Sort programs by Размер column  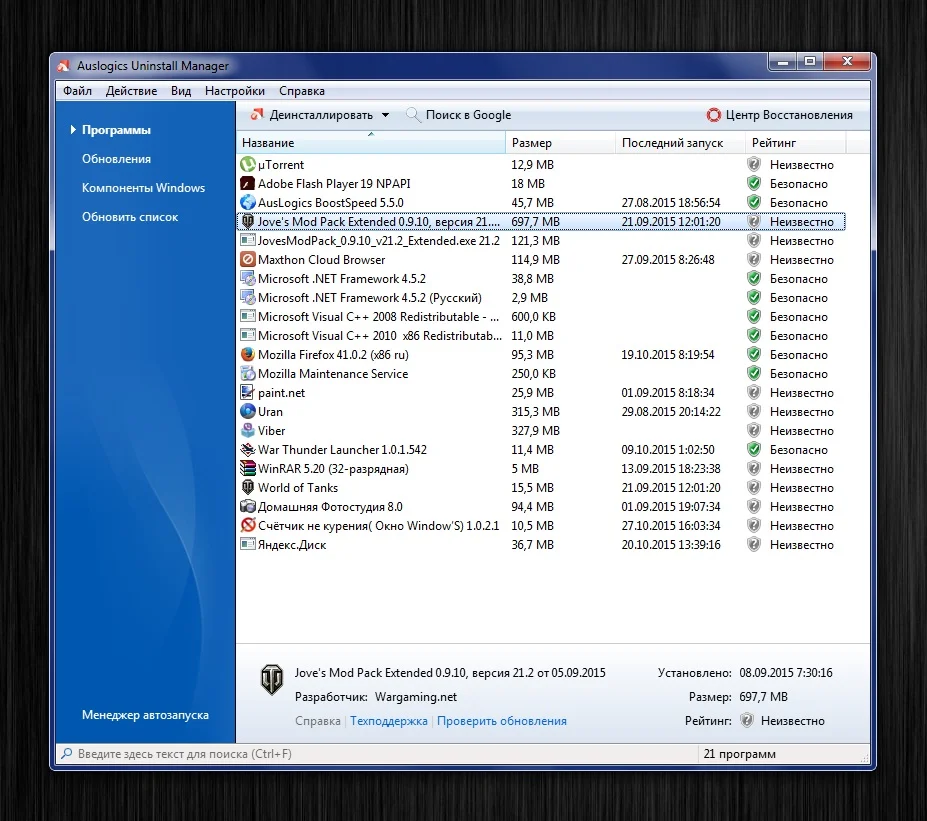tap(560, 143)
